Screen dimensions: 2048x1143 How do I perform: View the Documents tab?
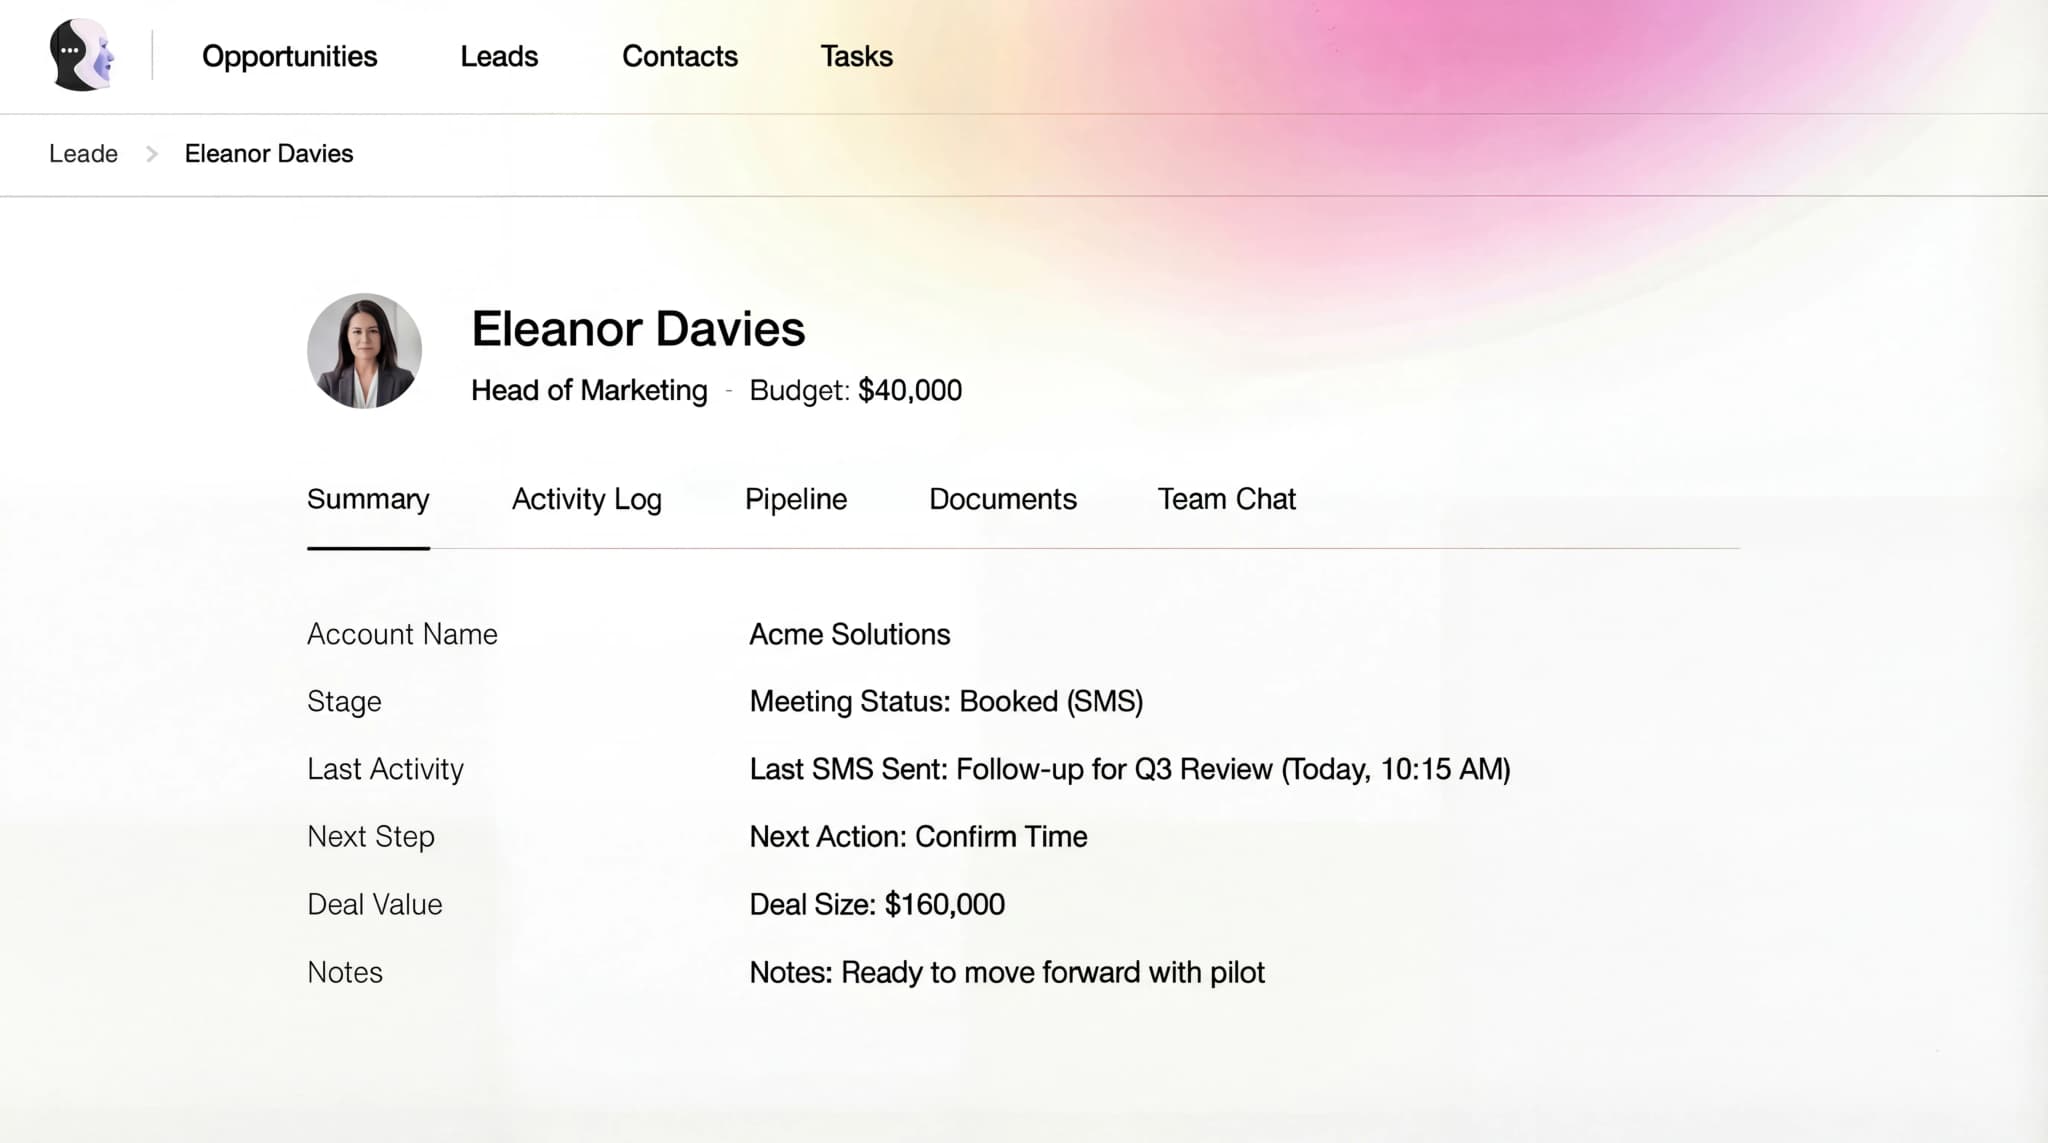pos(1002,499)
